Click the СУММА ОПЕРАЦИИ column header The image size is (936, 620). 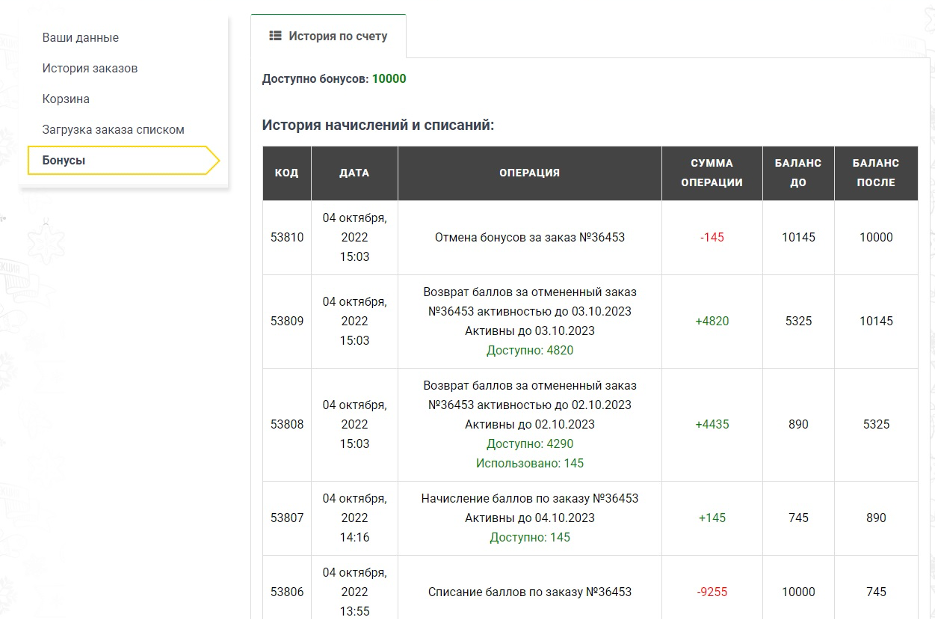pos(712,173)
